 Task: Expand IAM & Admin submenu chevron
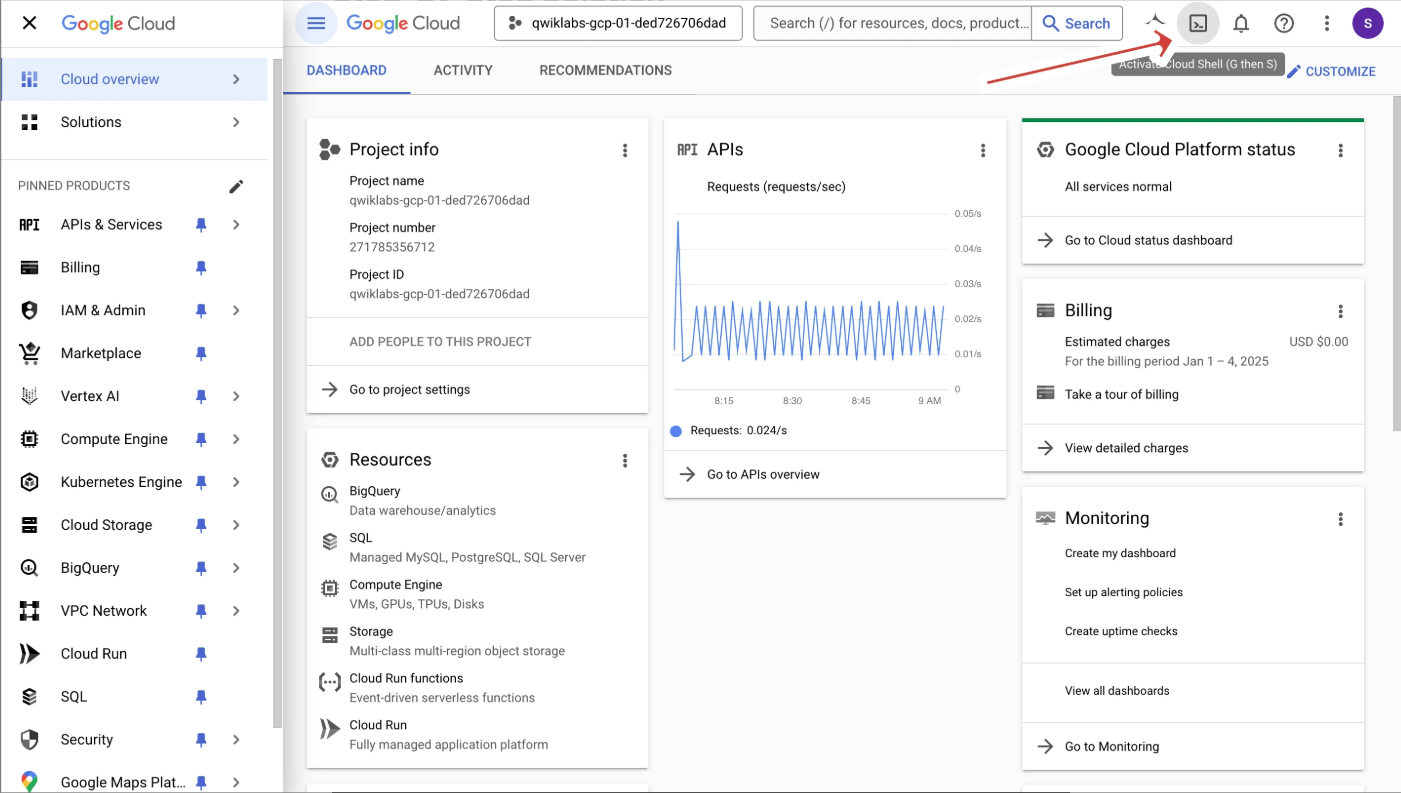(236, 311)
